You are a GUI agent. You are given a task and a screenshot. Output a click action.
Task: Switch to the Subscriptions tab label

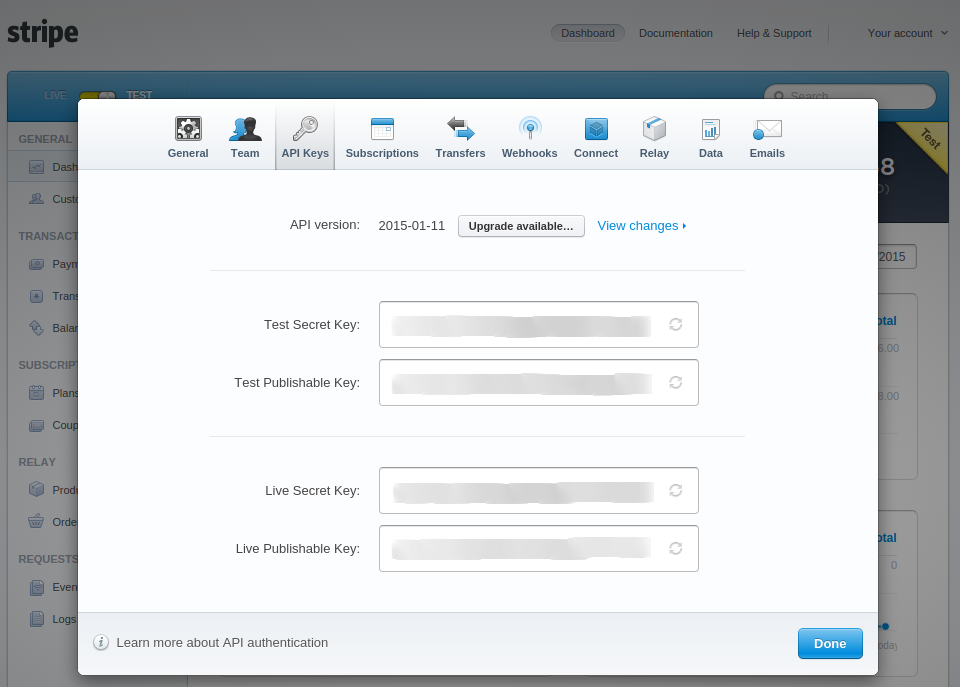pos(382,153)
